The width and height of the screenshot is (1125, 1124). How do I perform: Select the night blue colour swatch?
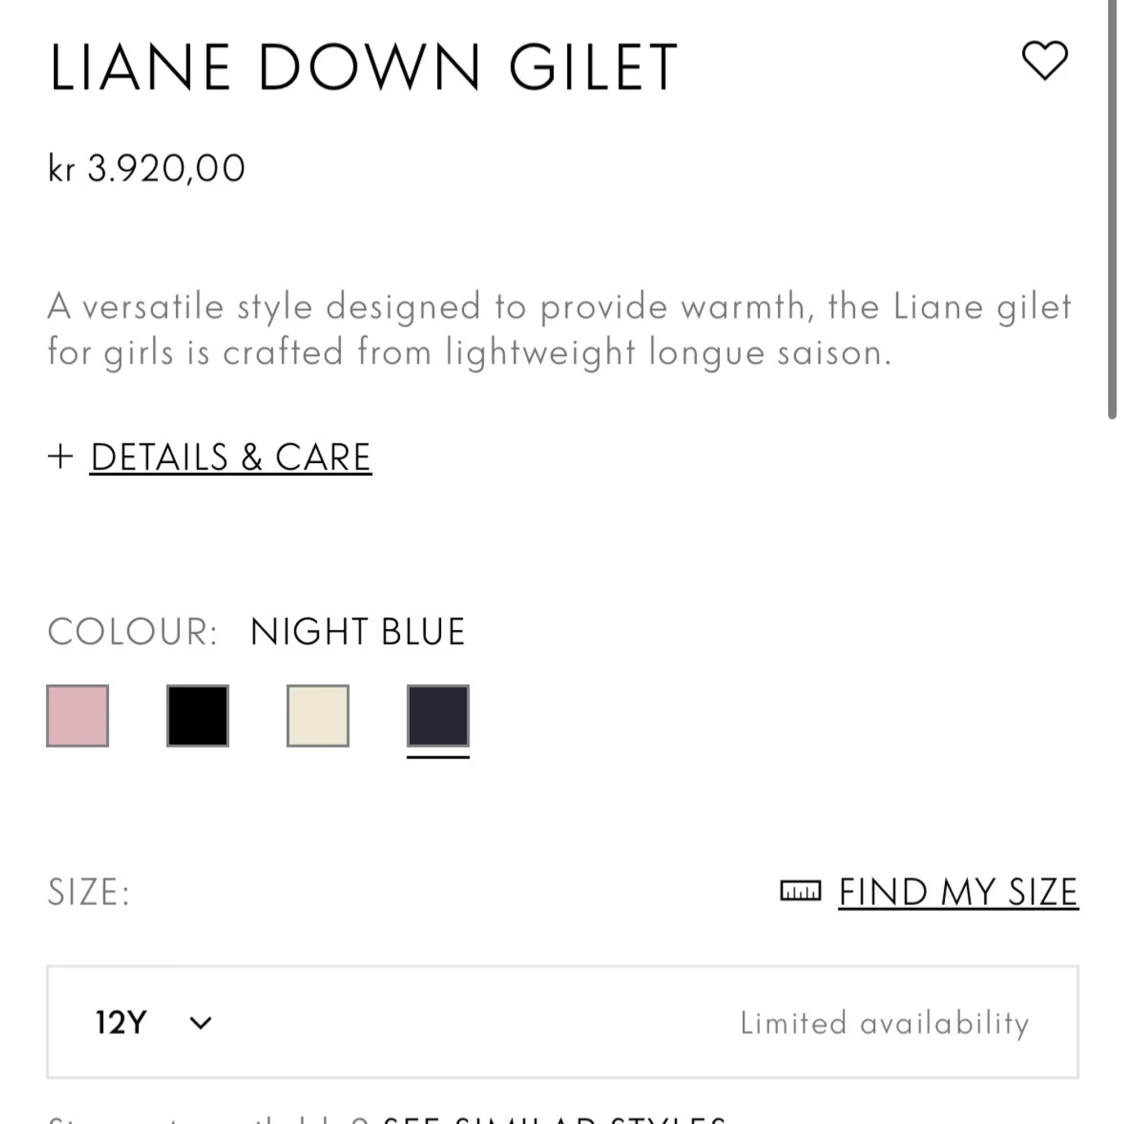point(438,716)
